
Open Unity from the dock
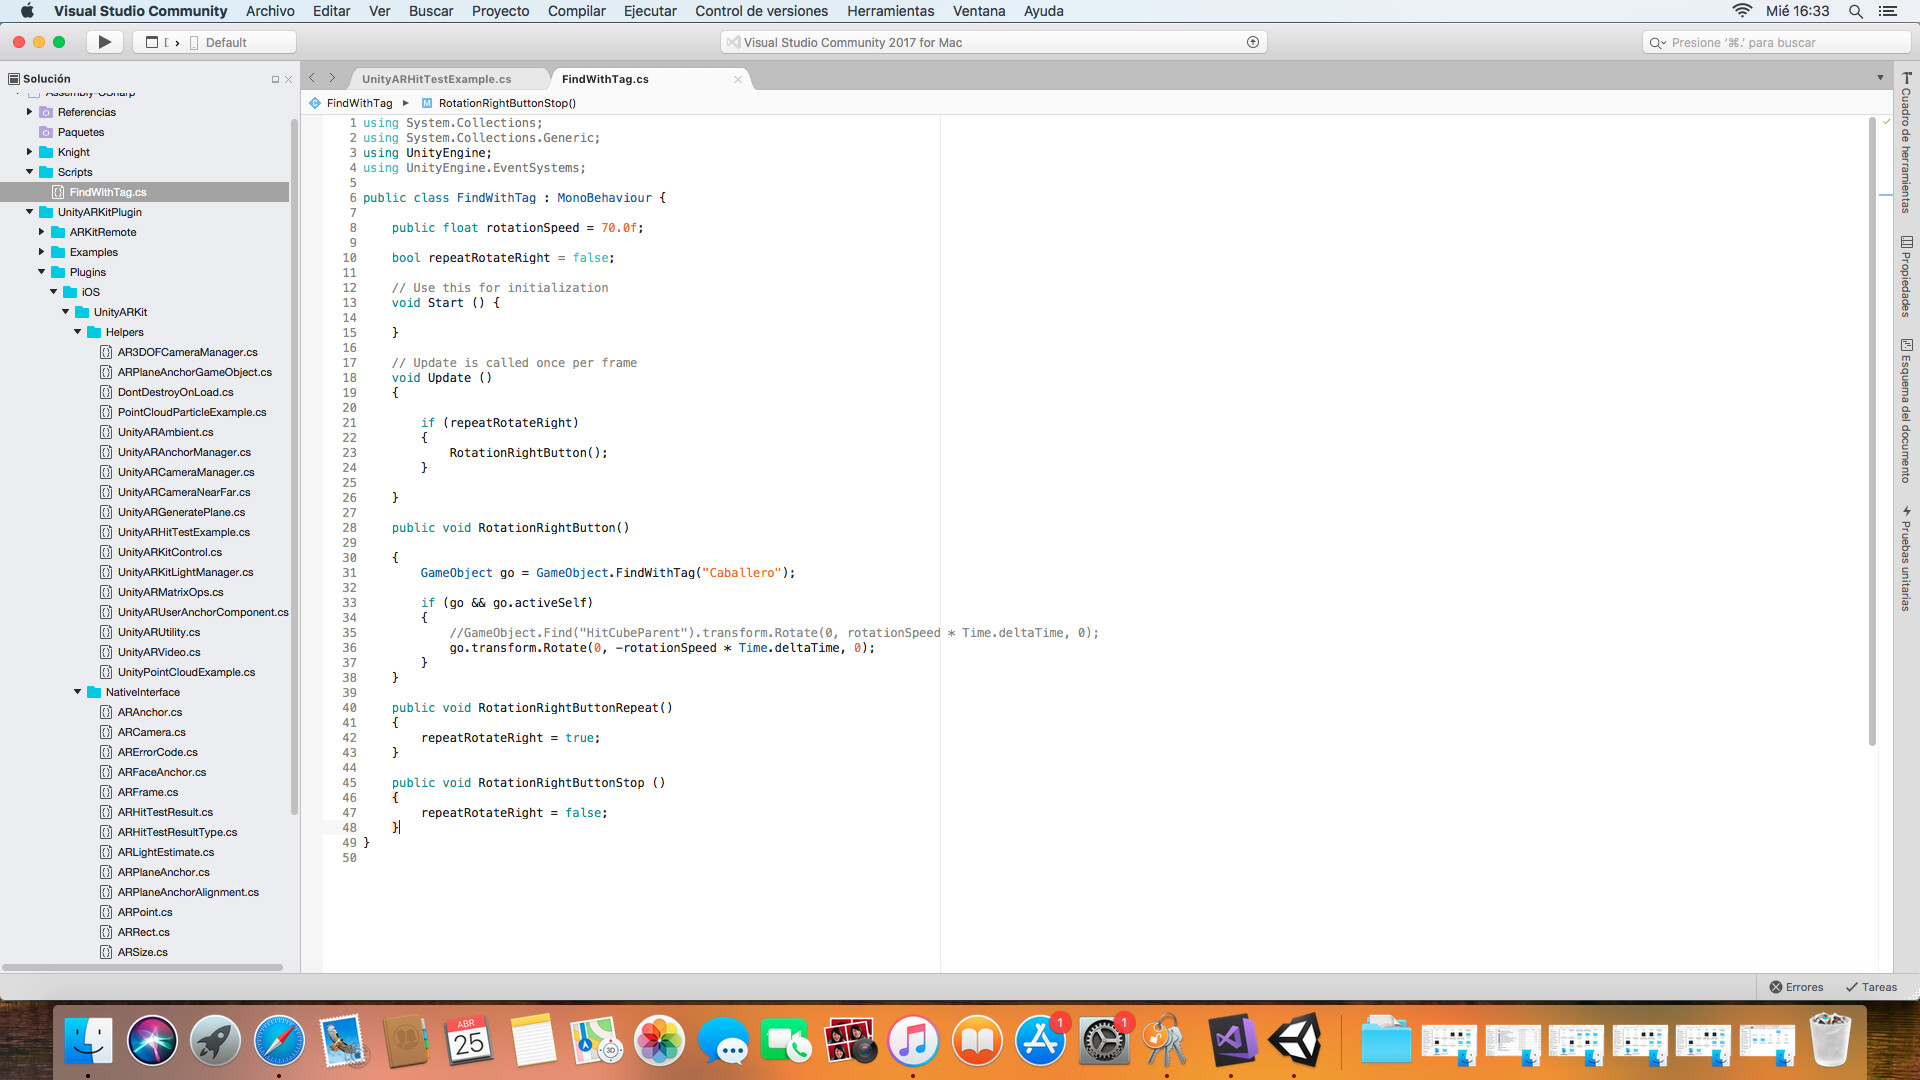pos(1295,1041)
